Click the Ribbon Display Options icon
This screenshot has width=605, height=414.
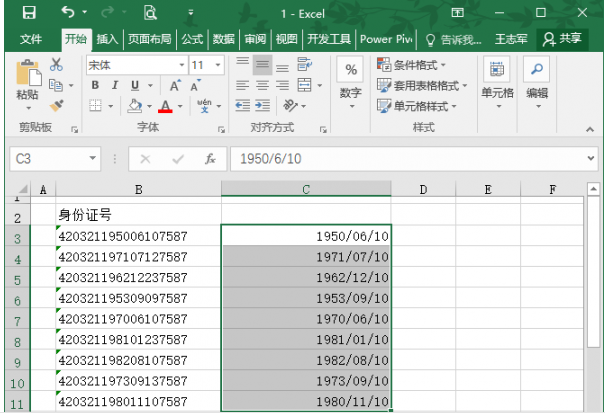(458, 13)
